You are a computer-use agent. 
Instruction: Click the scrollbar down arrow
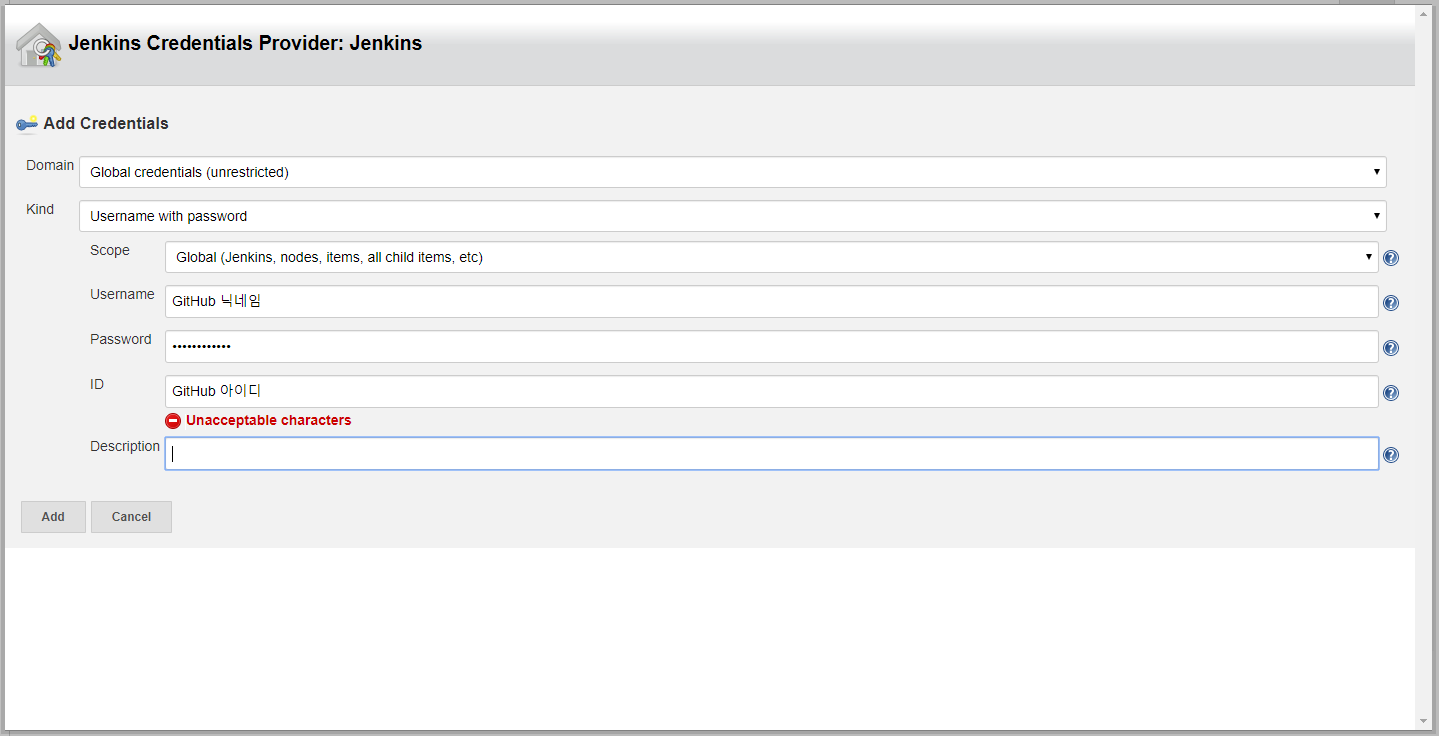tap(1424, 721)
